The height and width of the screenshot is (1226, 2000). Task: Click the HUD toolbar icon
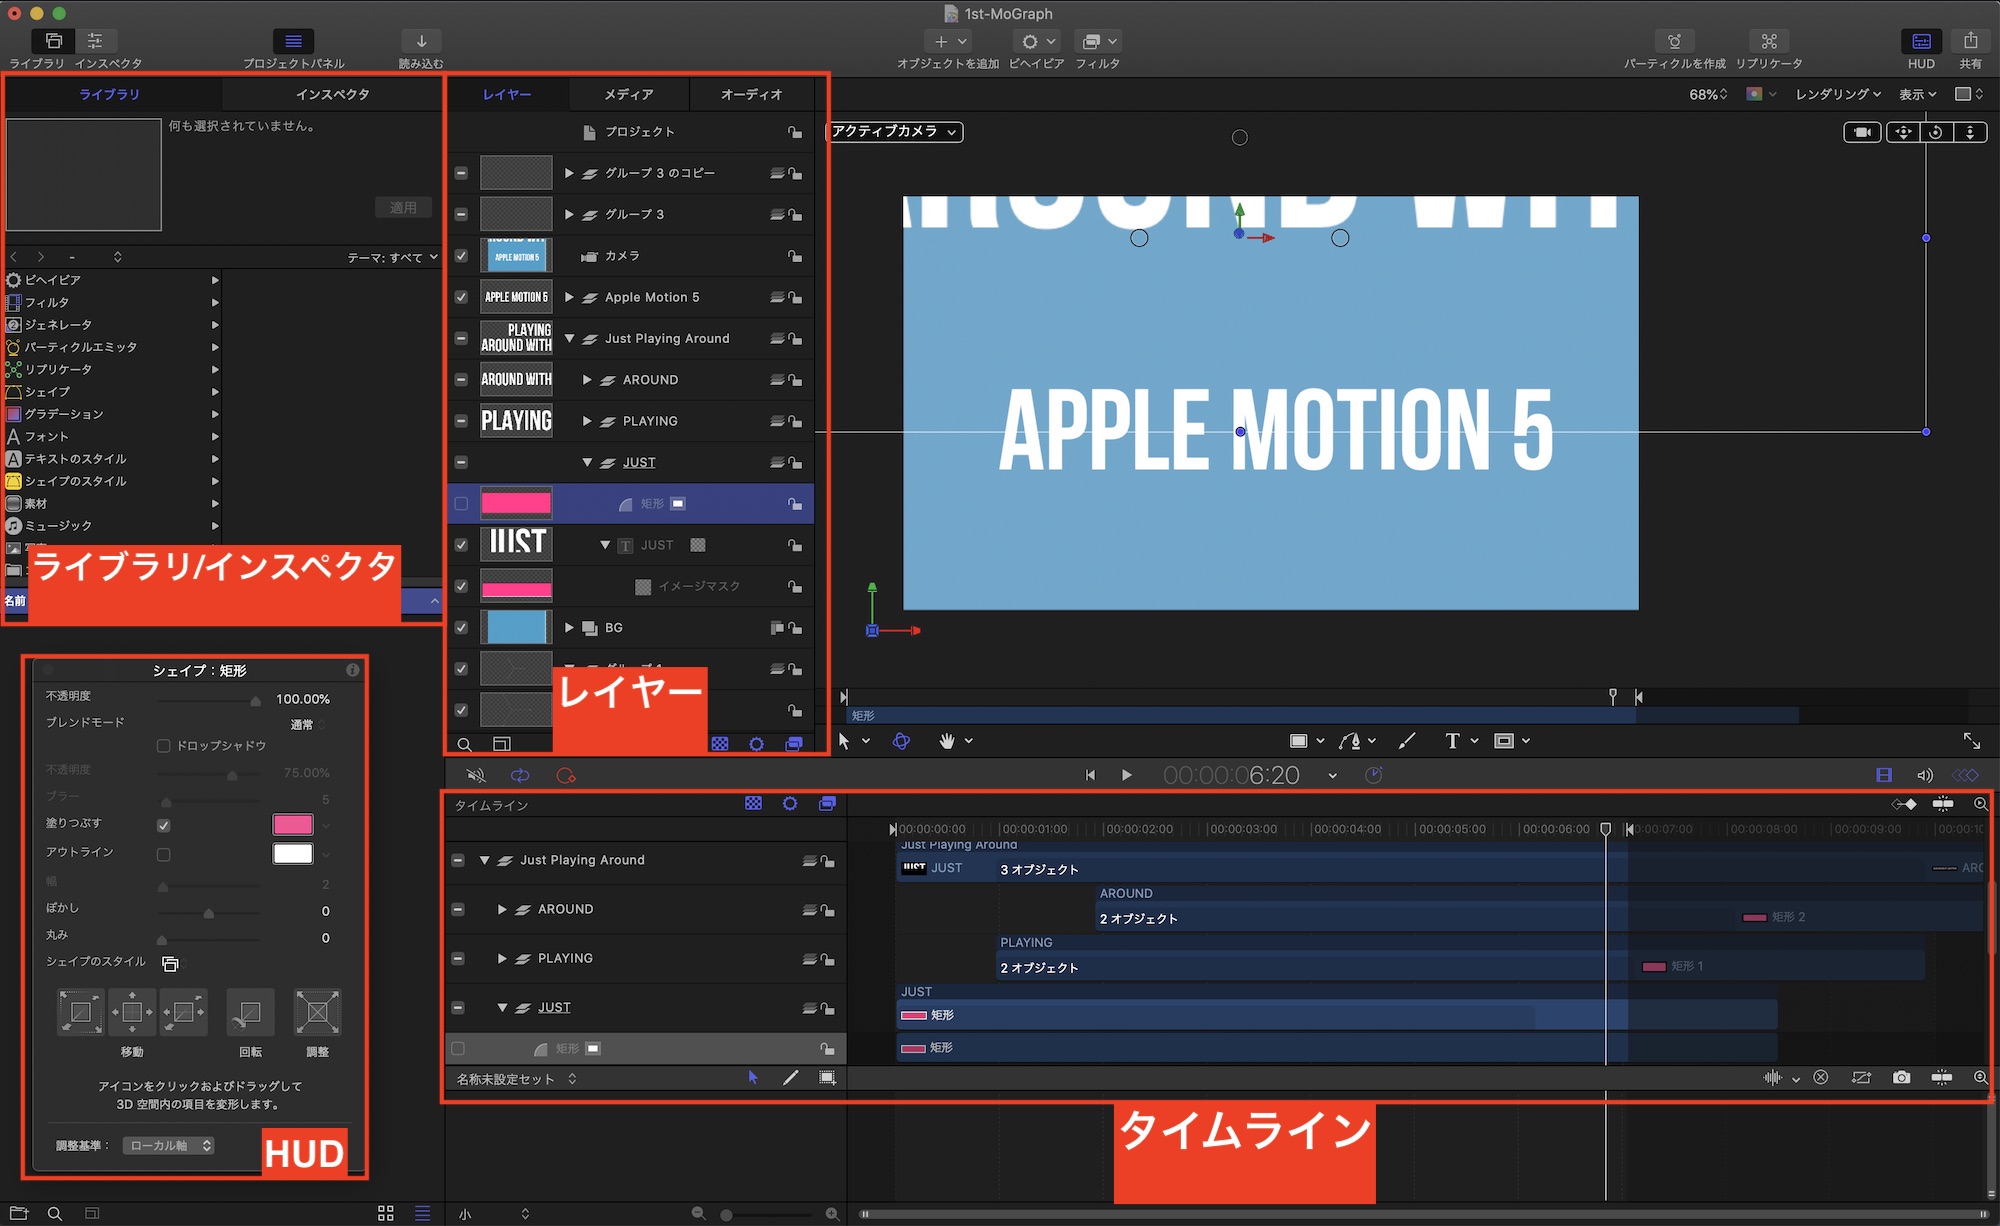1921,41
